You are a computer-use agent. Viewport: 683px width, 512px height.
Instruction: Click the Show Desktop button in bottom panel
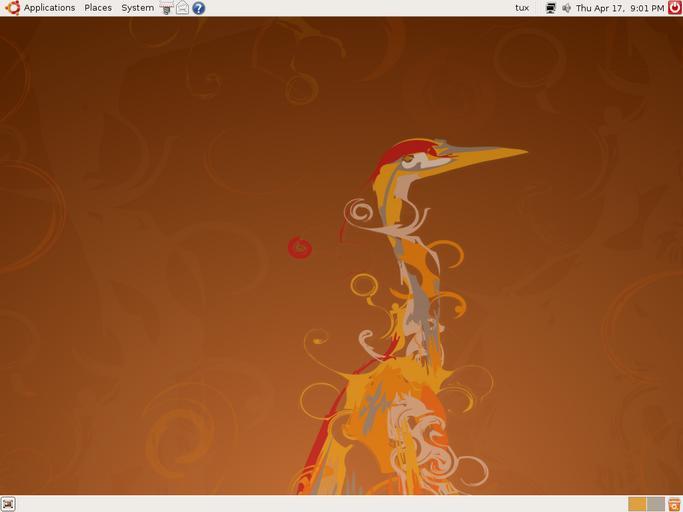coord(9,504)
